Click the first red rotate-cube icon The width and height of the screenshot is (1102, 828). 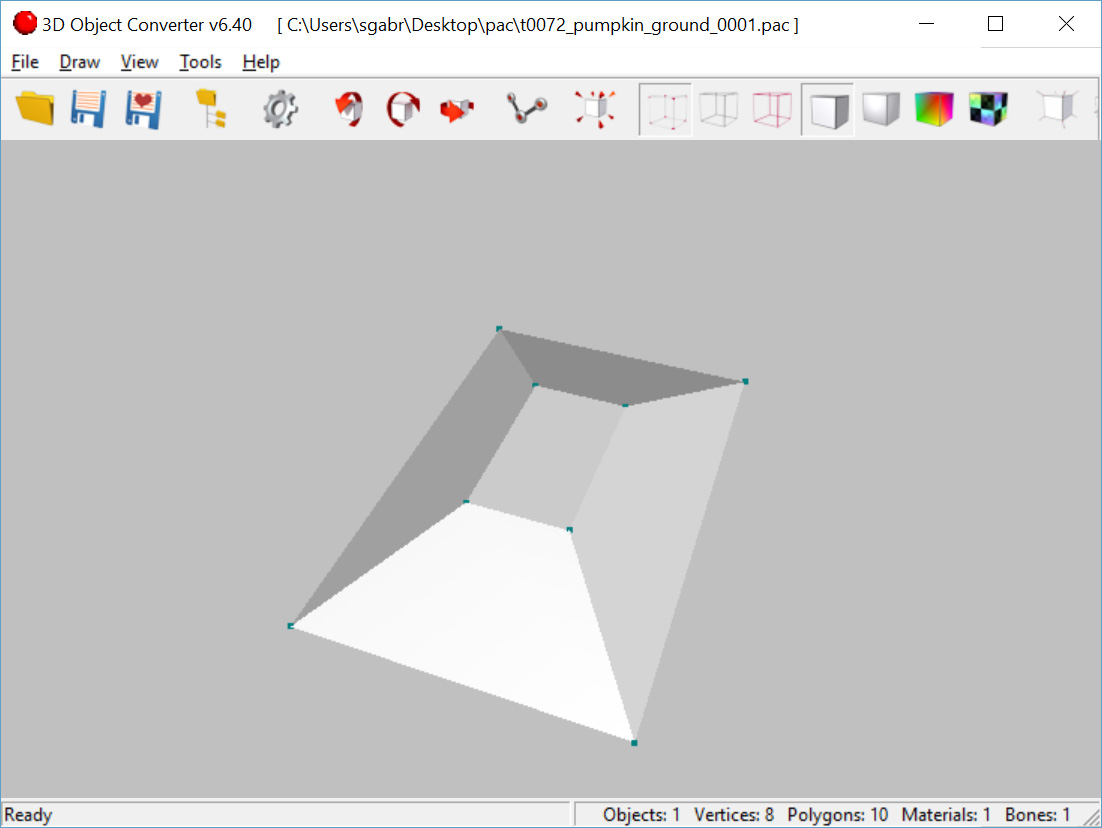(x=348, y=108)
